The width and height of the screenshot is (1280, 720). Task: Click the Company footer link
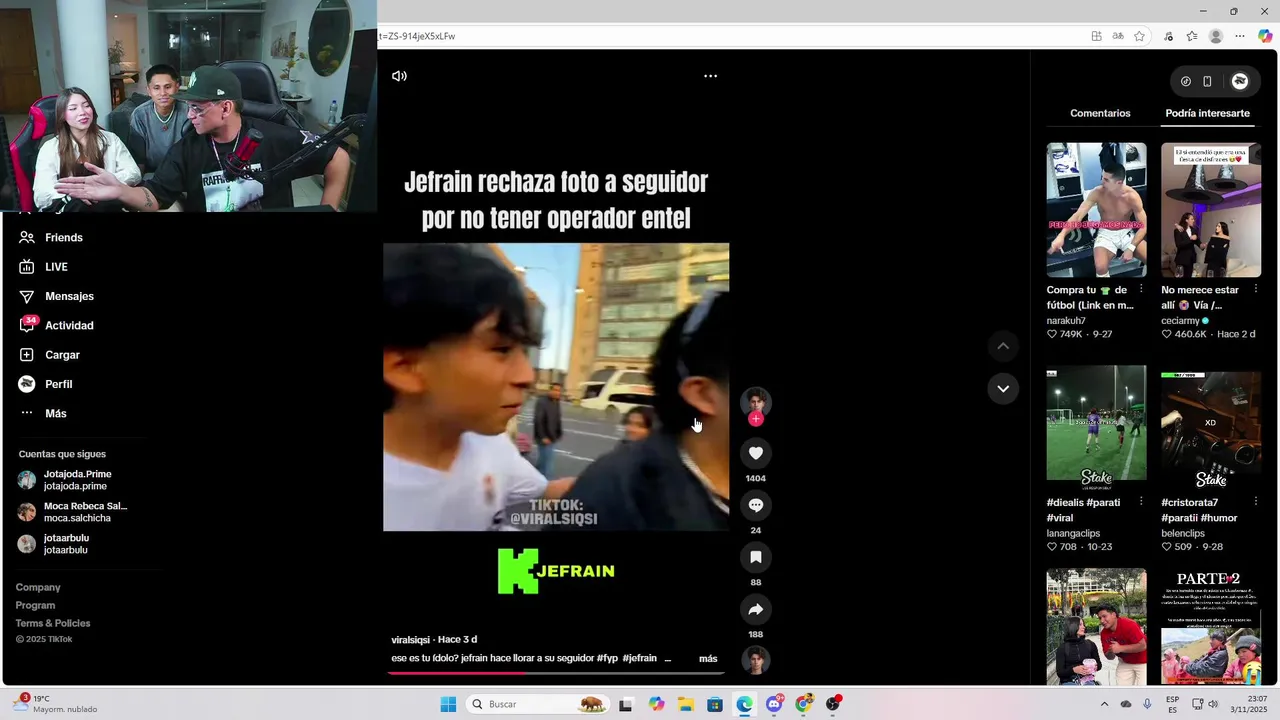point(38,587)
